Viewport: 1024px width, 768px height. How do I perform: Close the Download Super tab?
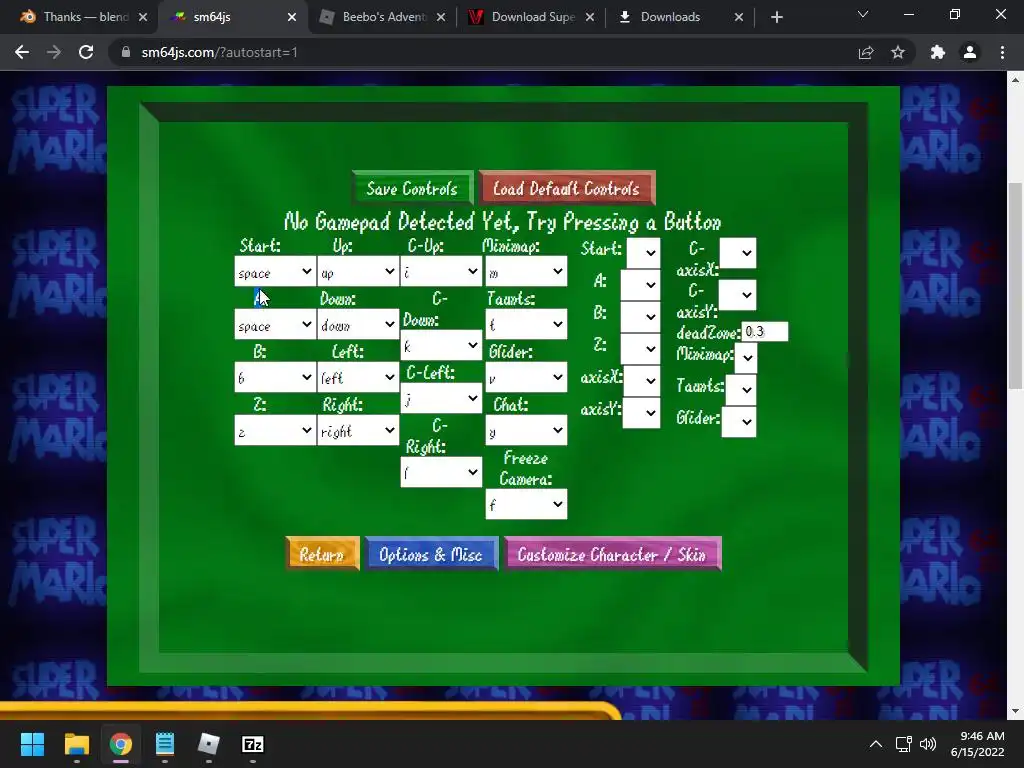590,17
